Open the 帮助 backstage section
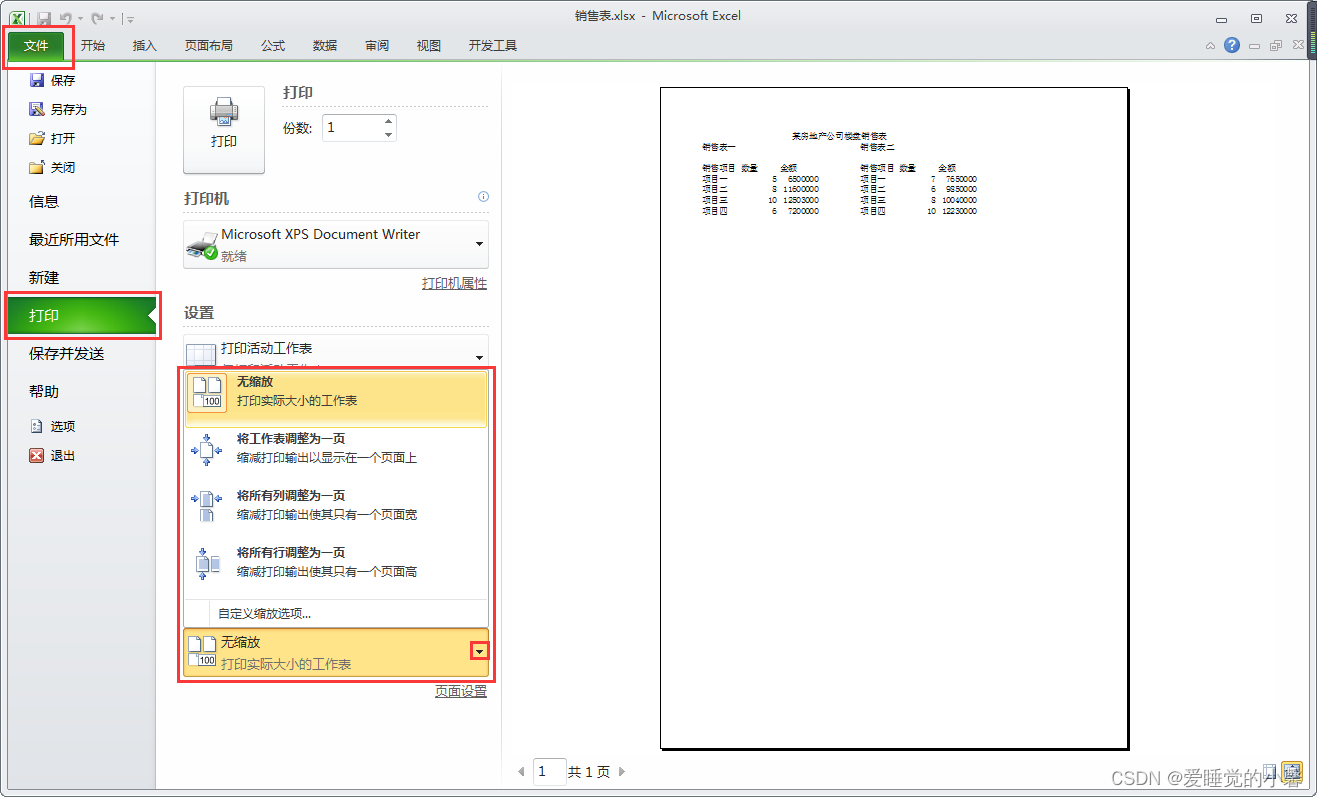Viewport: 1317px width, 797px height. click(x=44, y=392)
